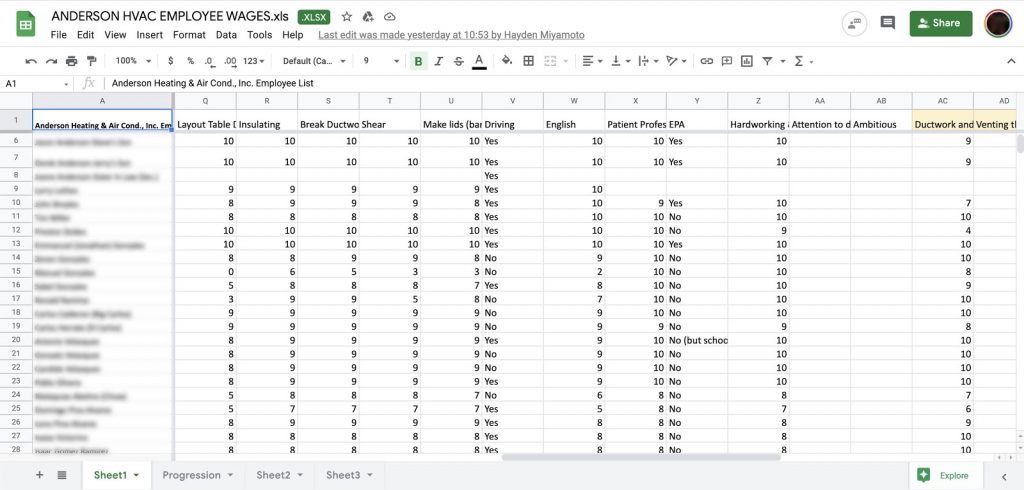Check the cloud save status icon

pos(389,16)
